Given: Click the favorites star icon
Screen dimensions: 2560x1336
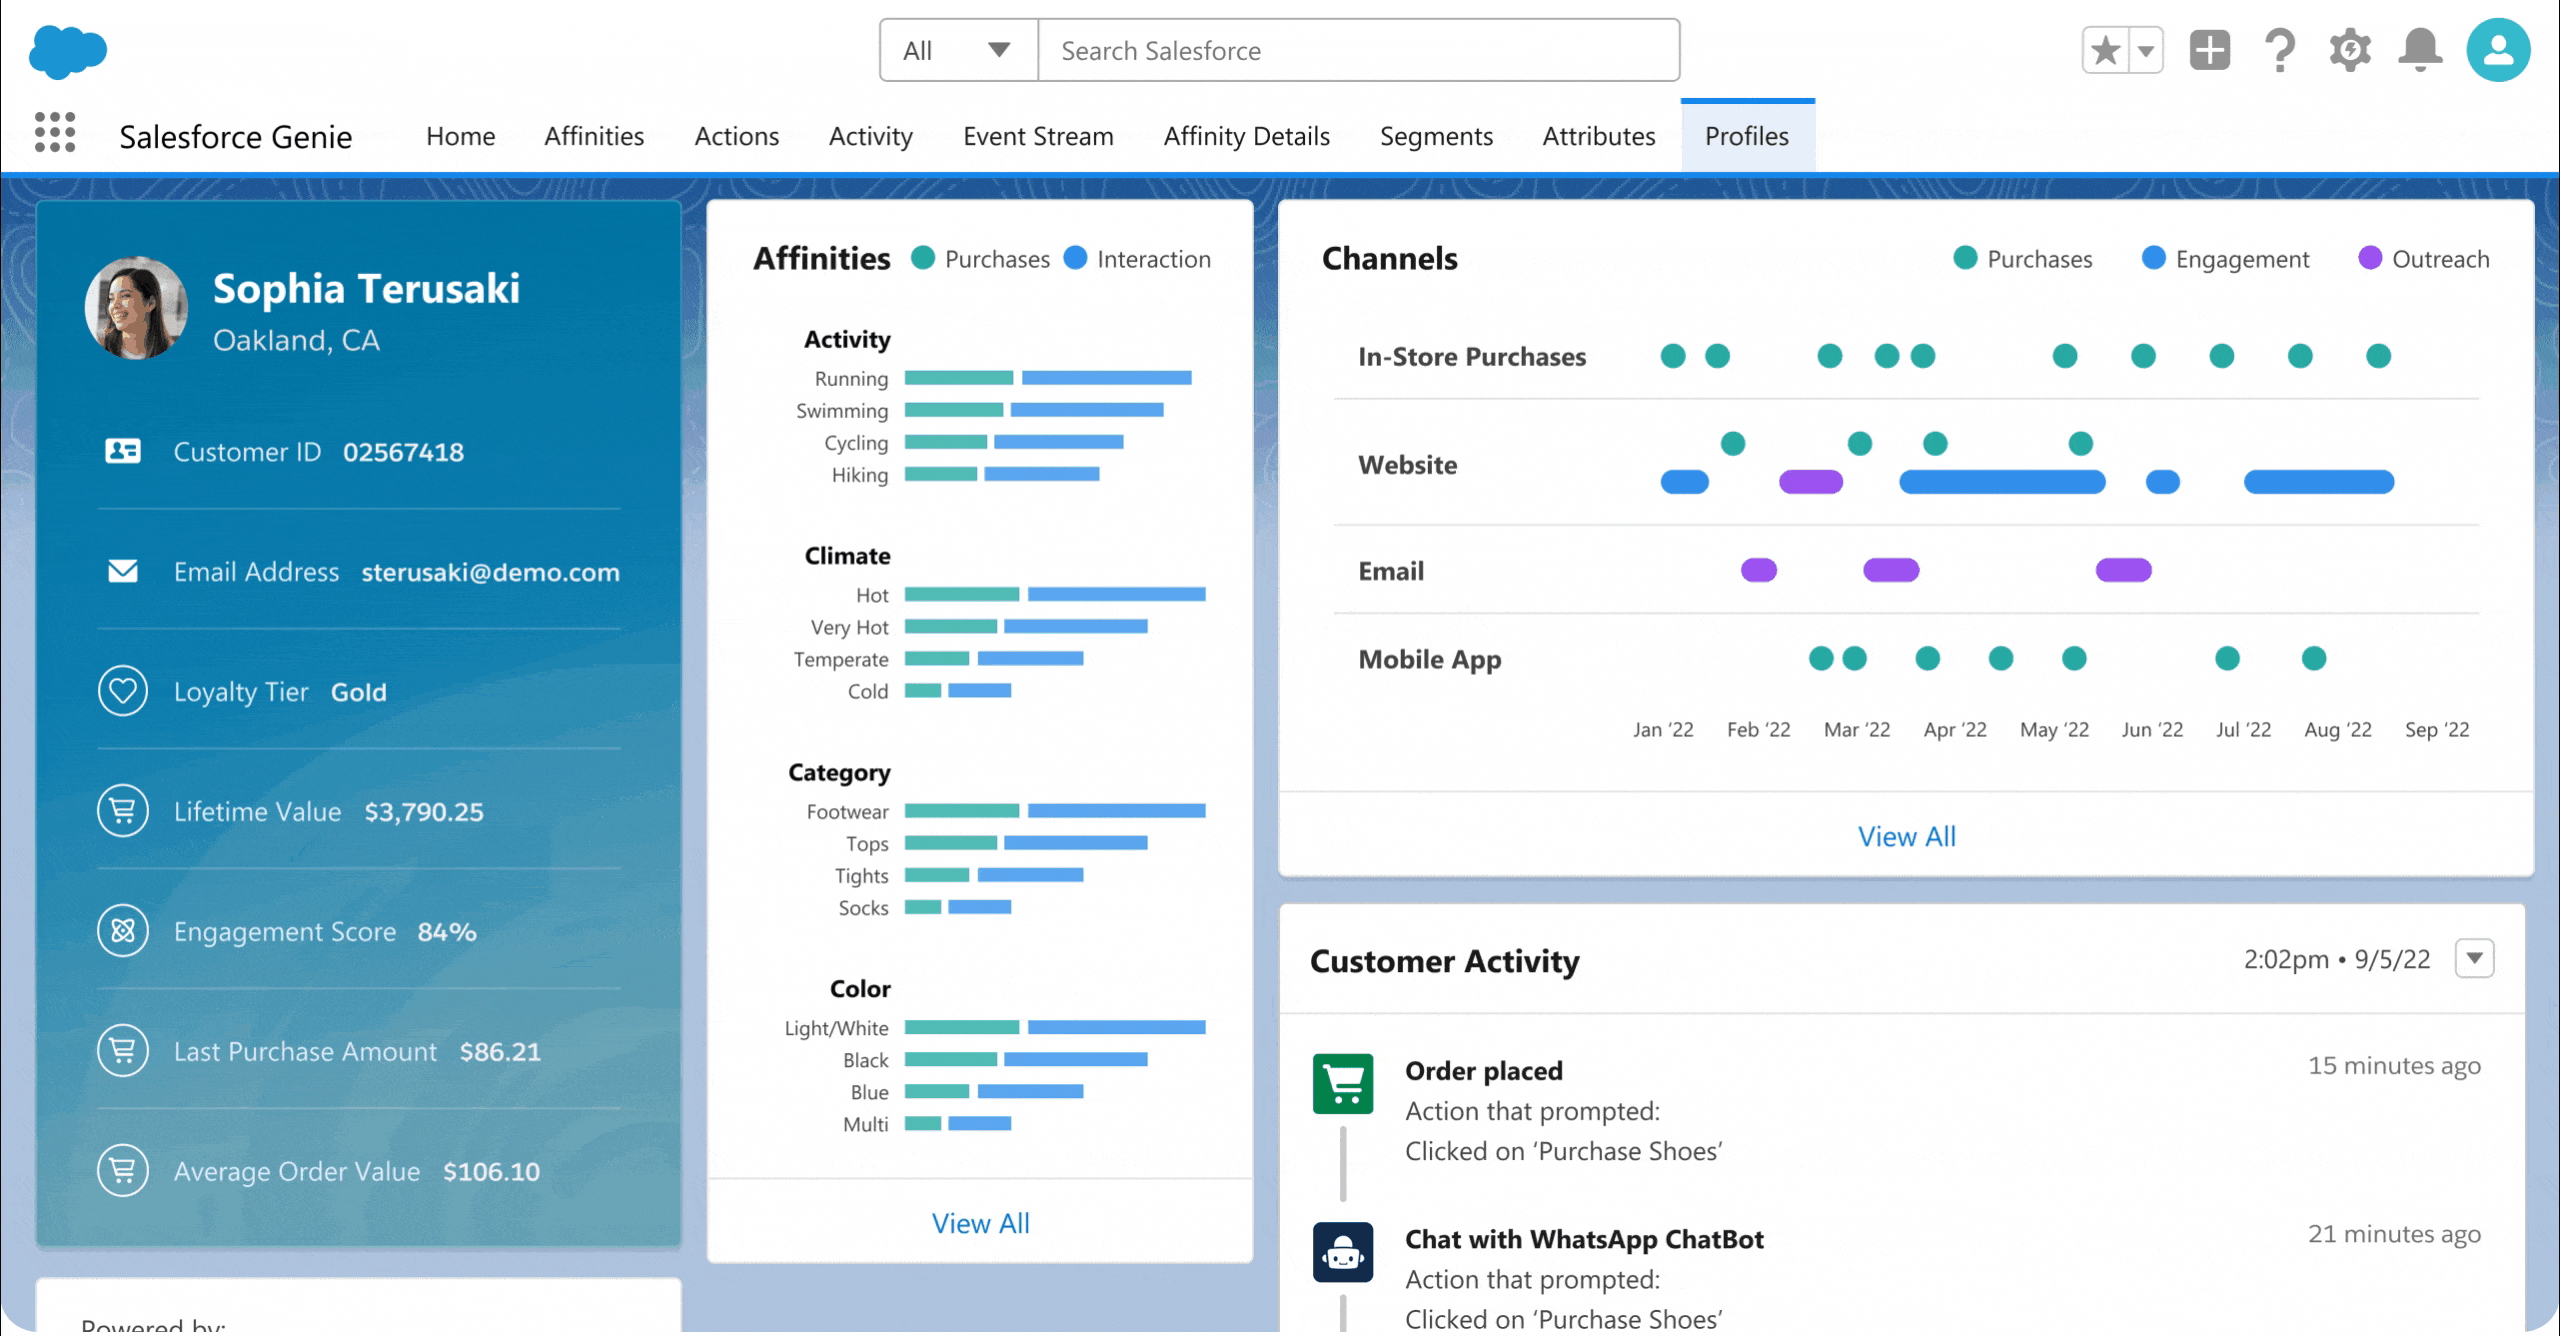Looking at the screenshot, I should [x=2105, y=50].
